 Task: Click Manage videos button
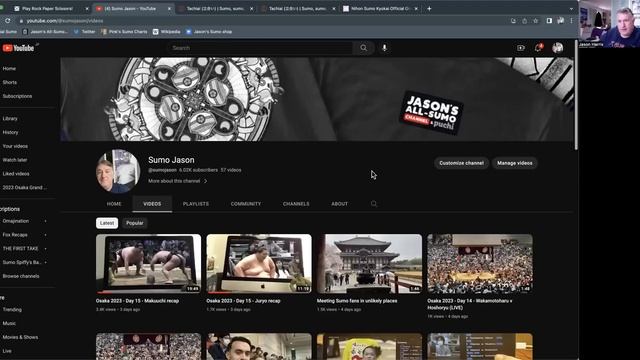pos(515,163)
